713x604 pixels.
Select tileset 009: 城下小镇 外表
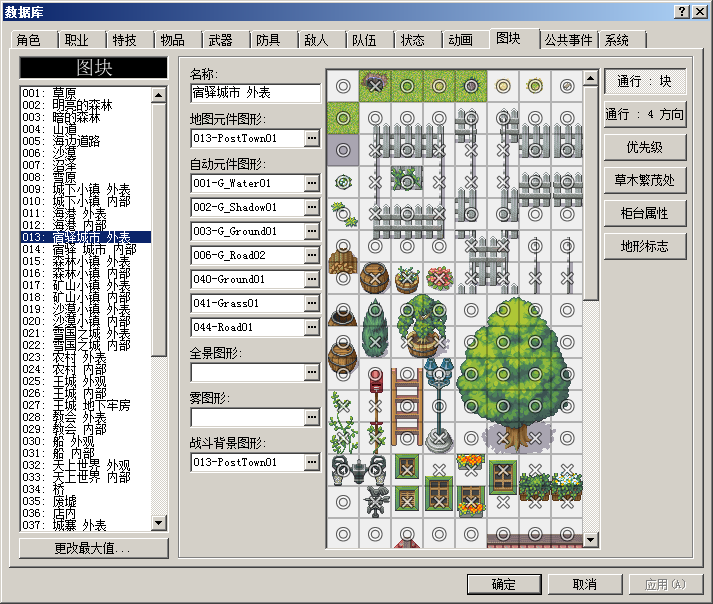[x=86, y=189]
